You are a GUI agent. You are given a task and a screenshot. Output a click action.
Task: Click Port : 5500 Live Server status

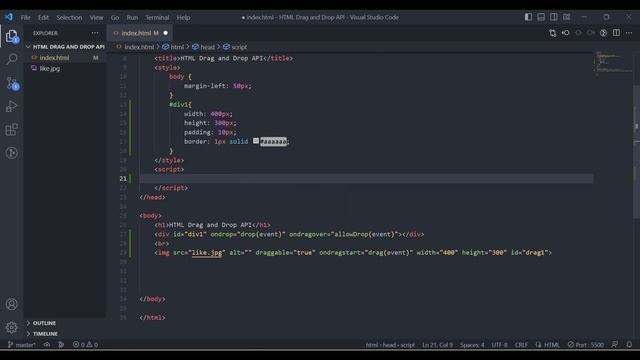point(585,345)
